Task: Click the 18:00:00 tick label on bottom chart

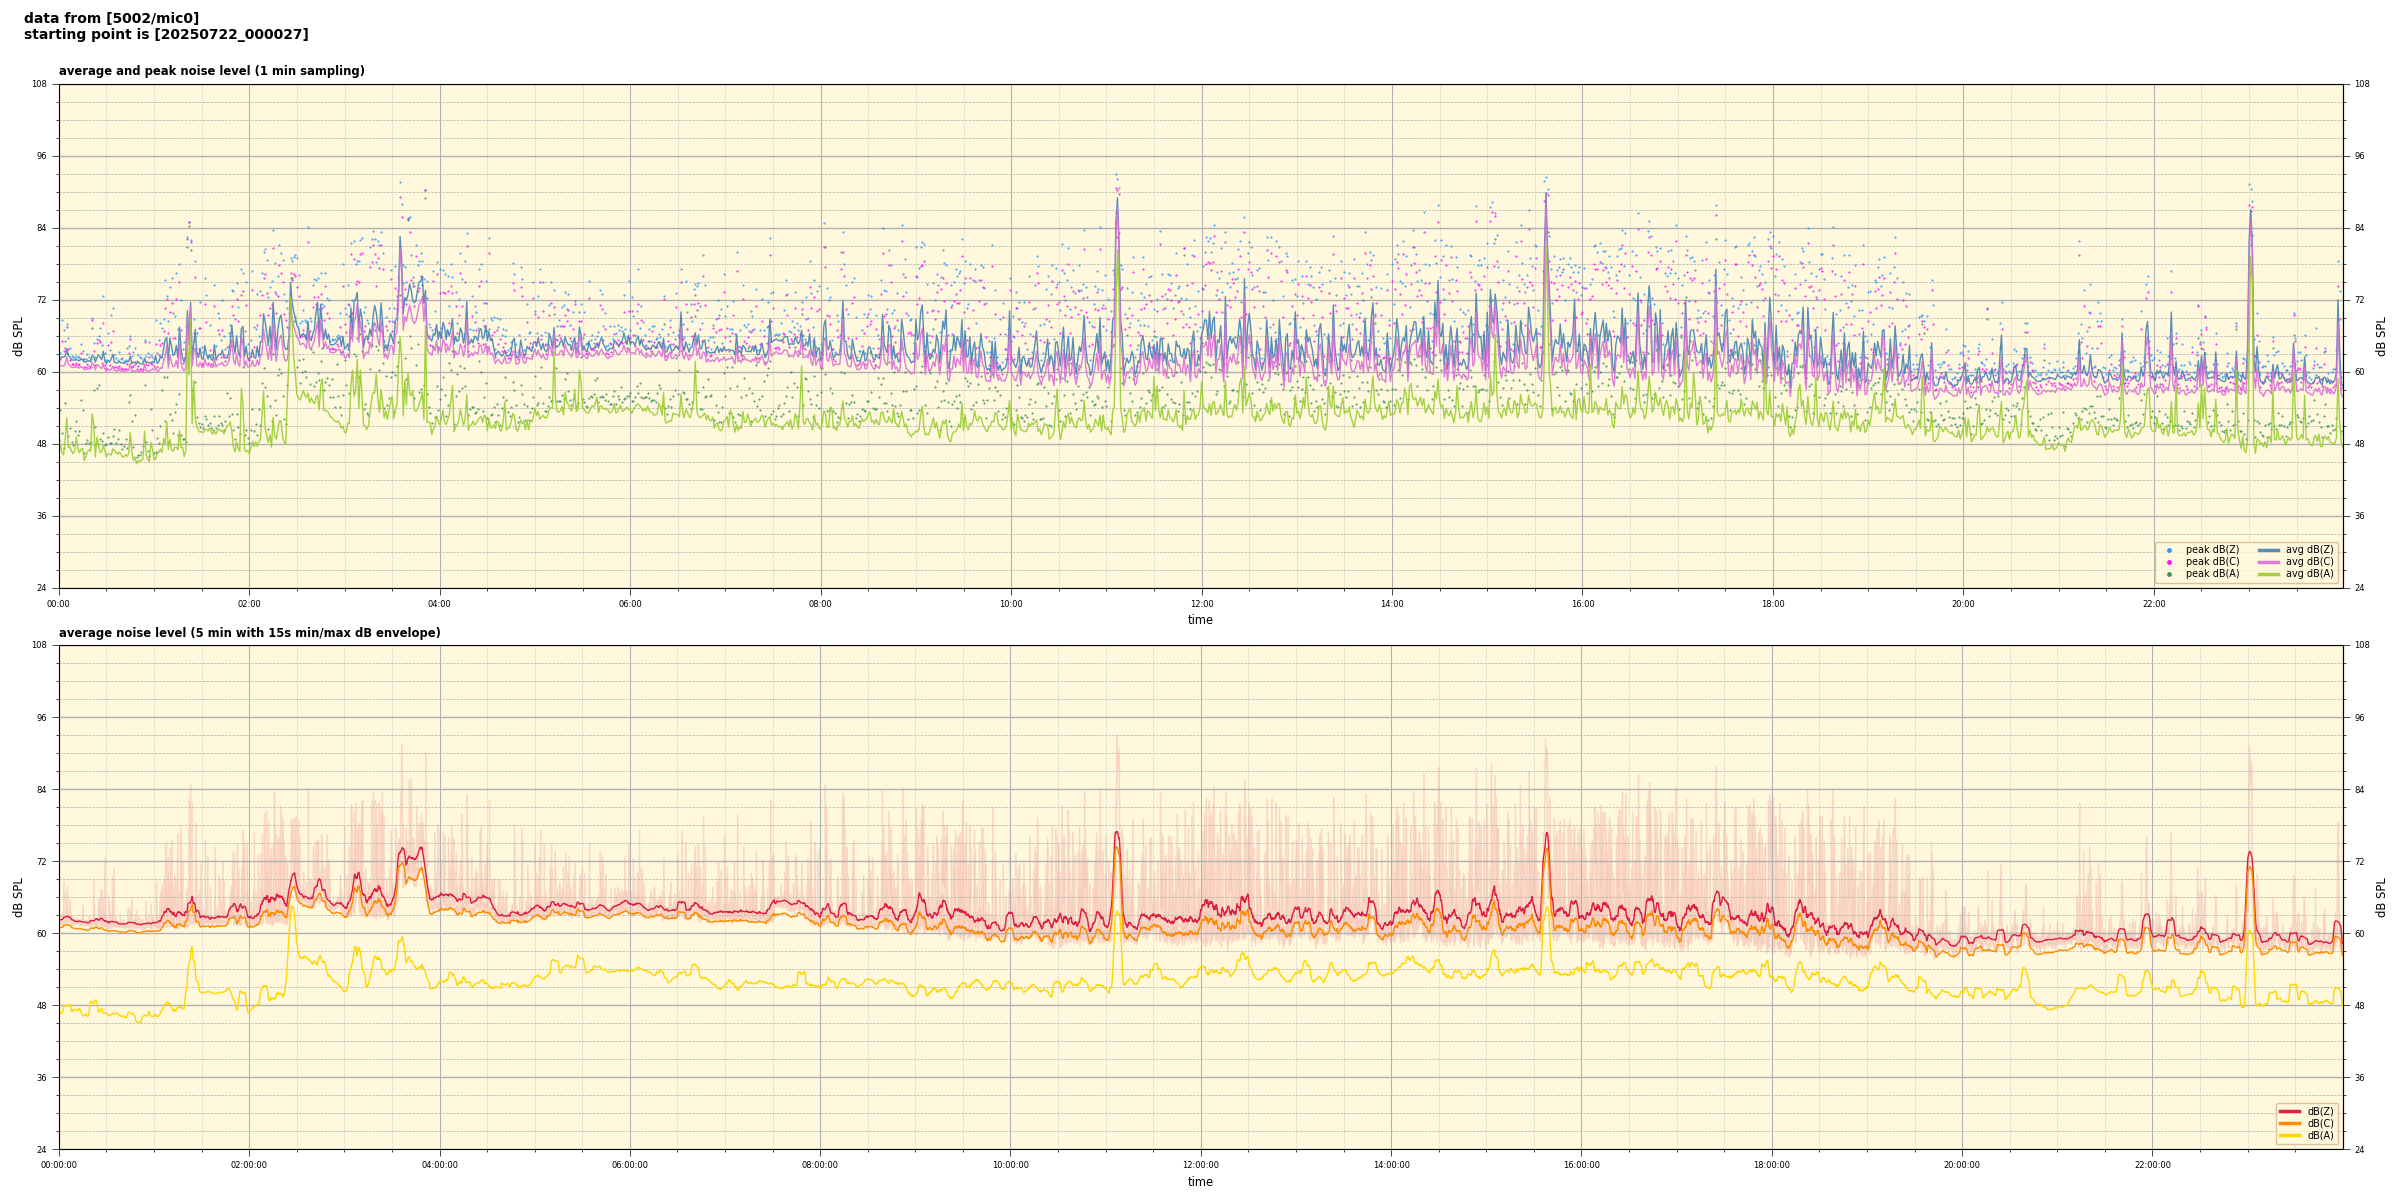Action: click(x=1772, y=1165)
